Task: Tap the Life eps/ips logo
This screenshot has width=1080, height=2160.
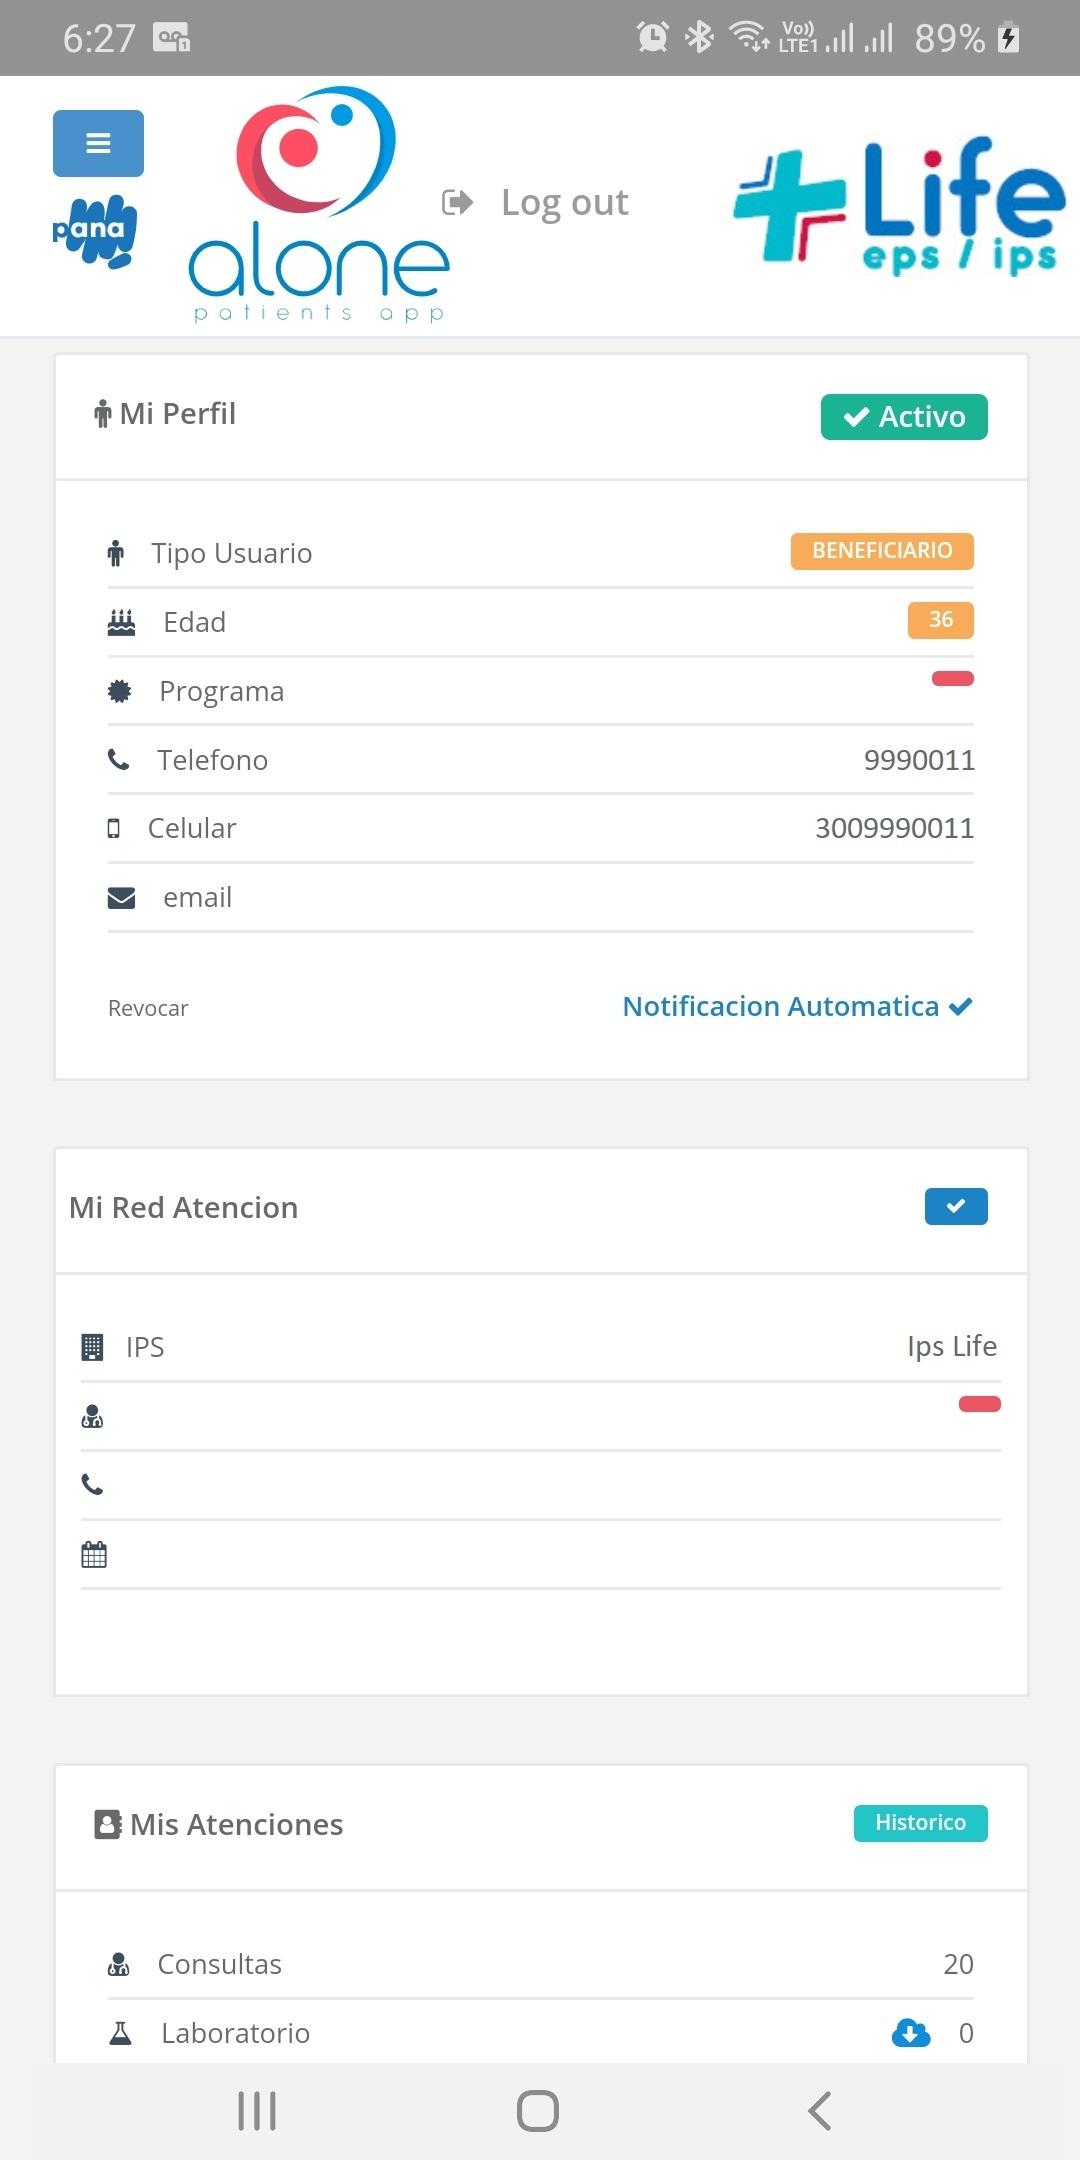Action: coord(900,206)
